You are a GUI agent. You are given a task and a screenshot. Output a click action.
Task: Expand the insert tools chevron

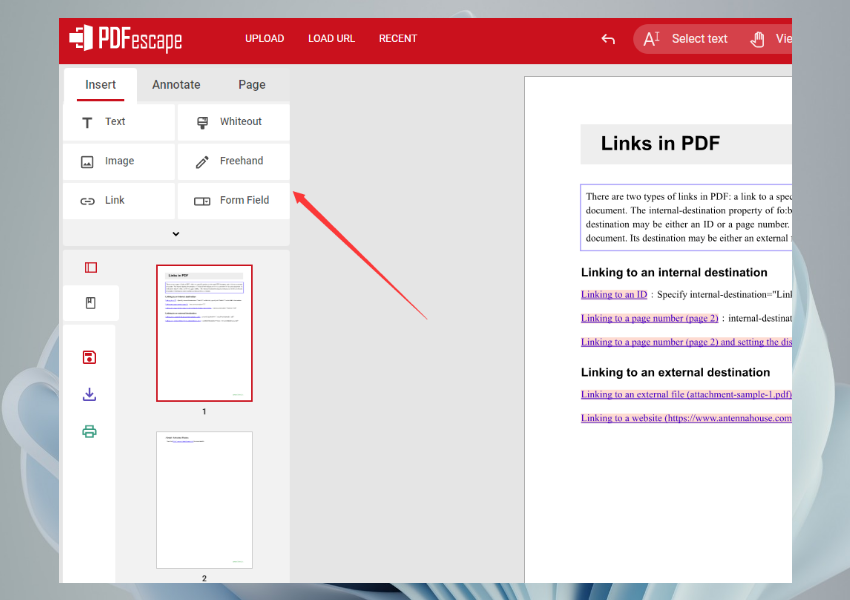175,233
